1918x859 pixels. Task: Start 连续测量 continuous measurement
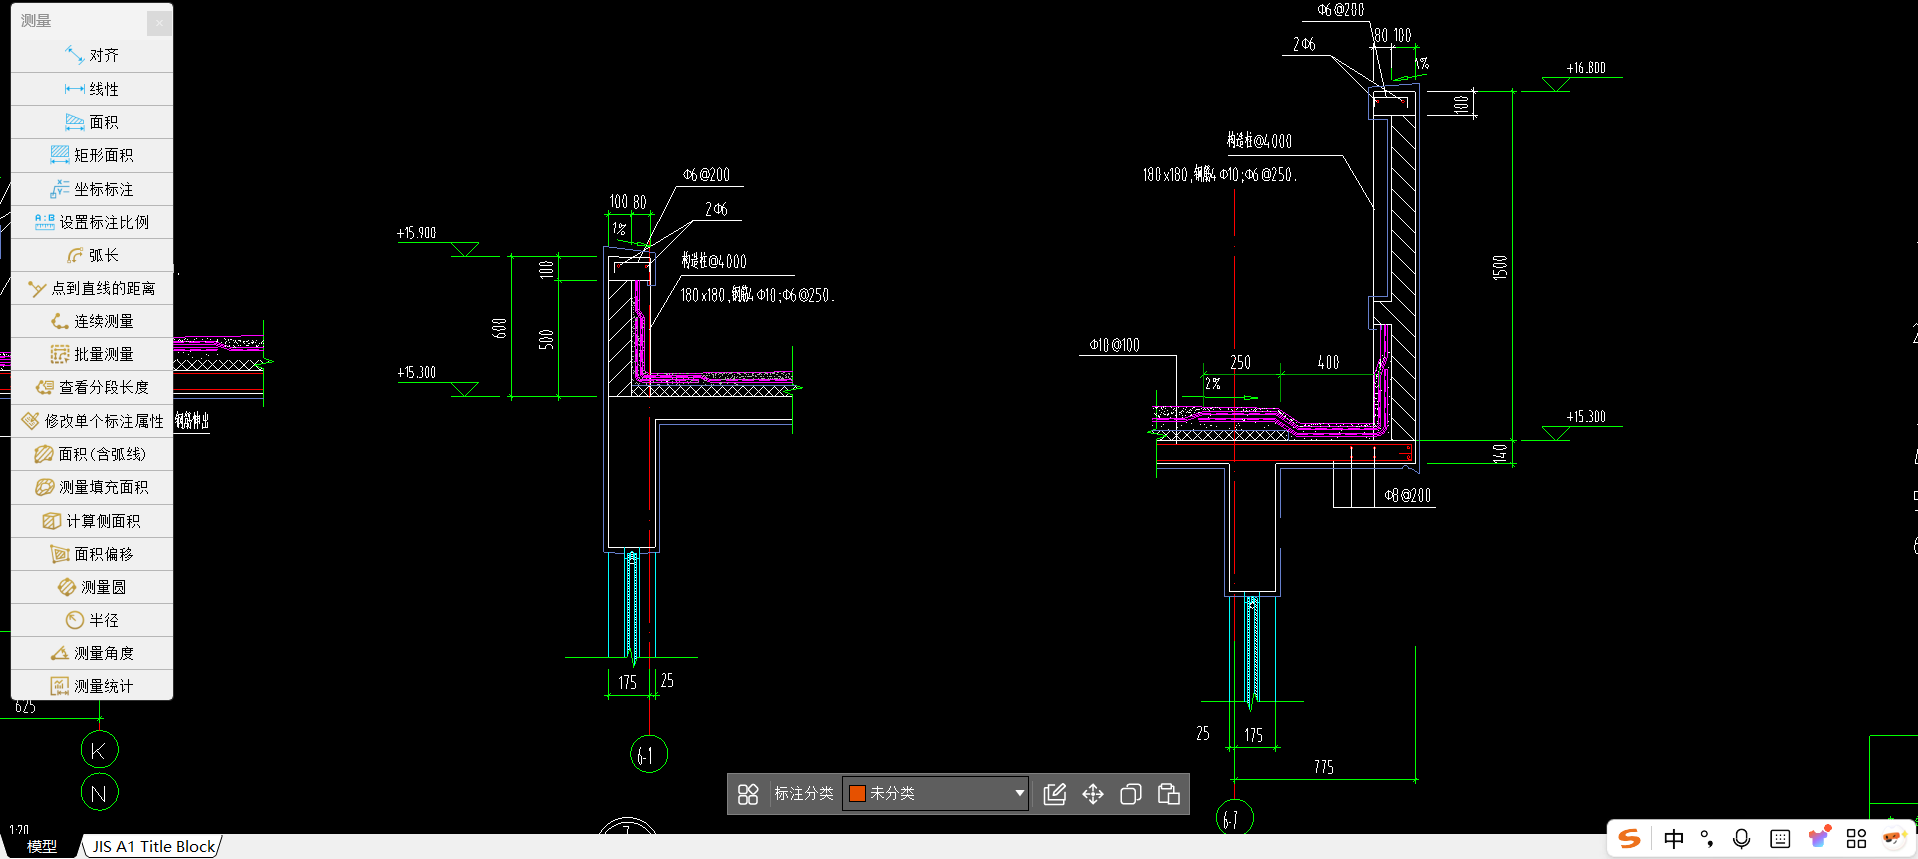[92, 321]
